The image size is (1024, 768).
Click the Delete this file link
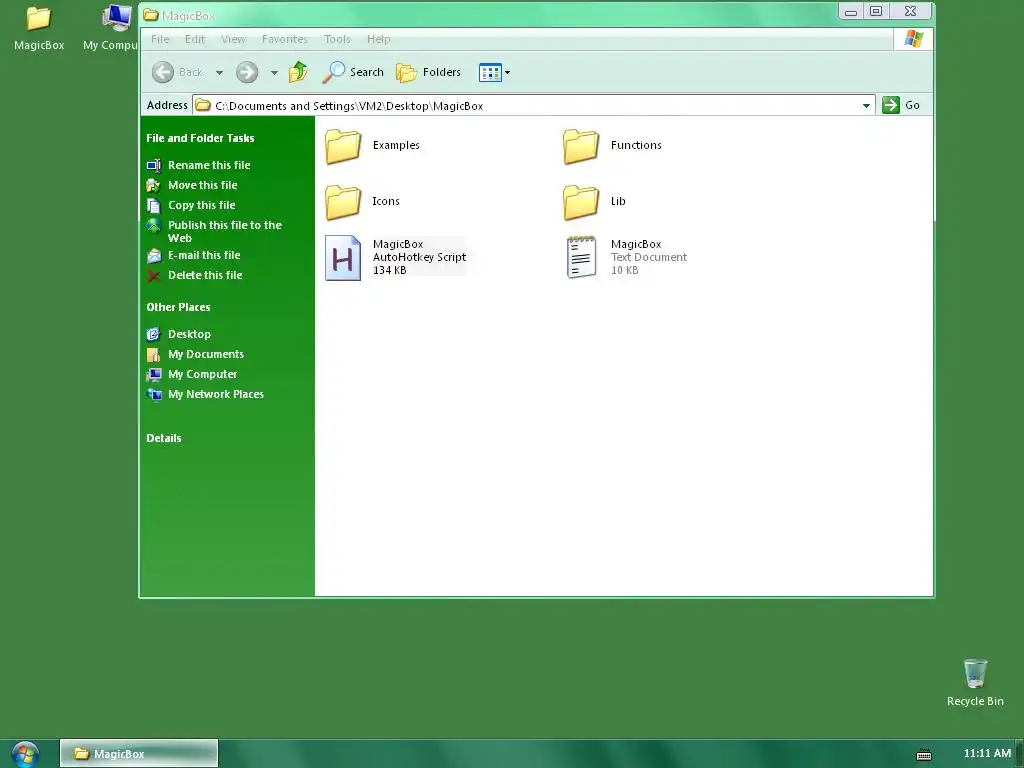coord(205,276)
